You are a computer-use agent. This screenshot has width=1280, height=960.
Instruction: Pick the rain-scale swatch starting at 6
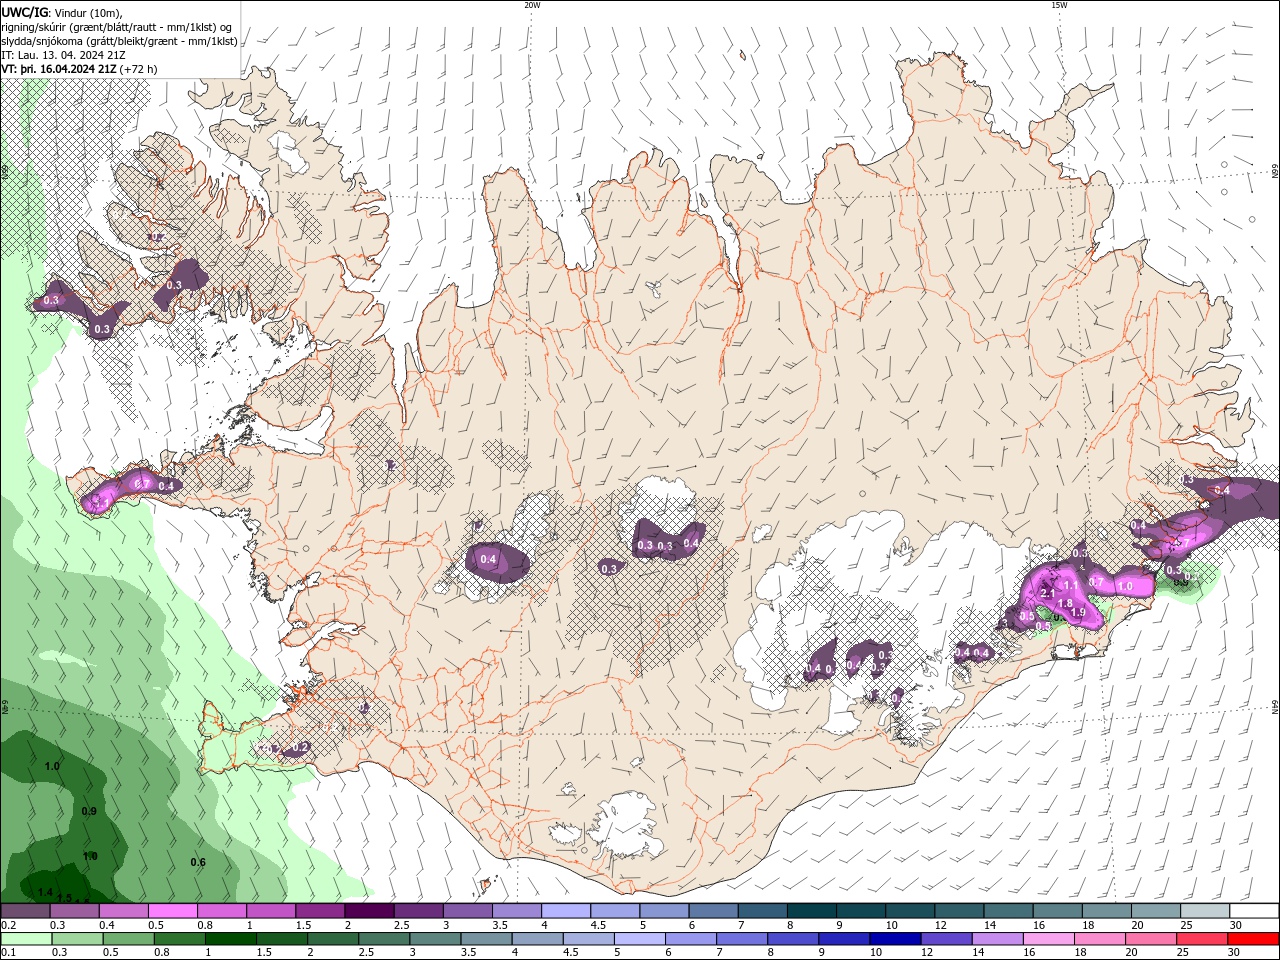point(689,939)
